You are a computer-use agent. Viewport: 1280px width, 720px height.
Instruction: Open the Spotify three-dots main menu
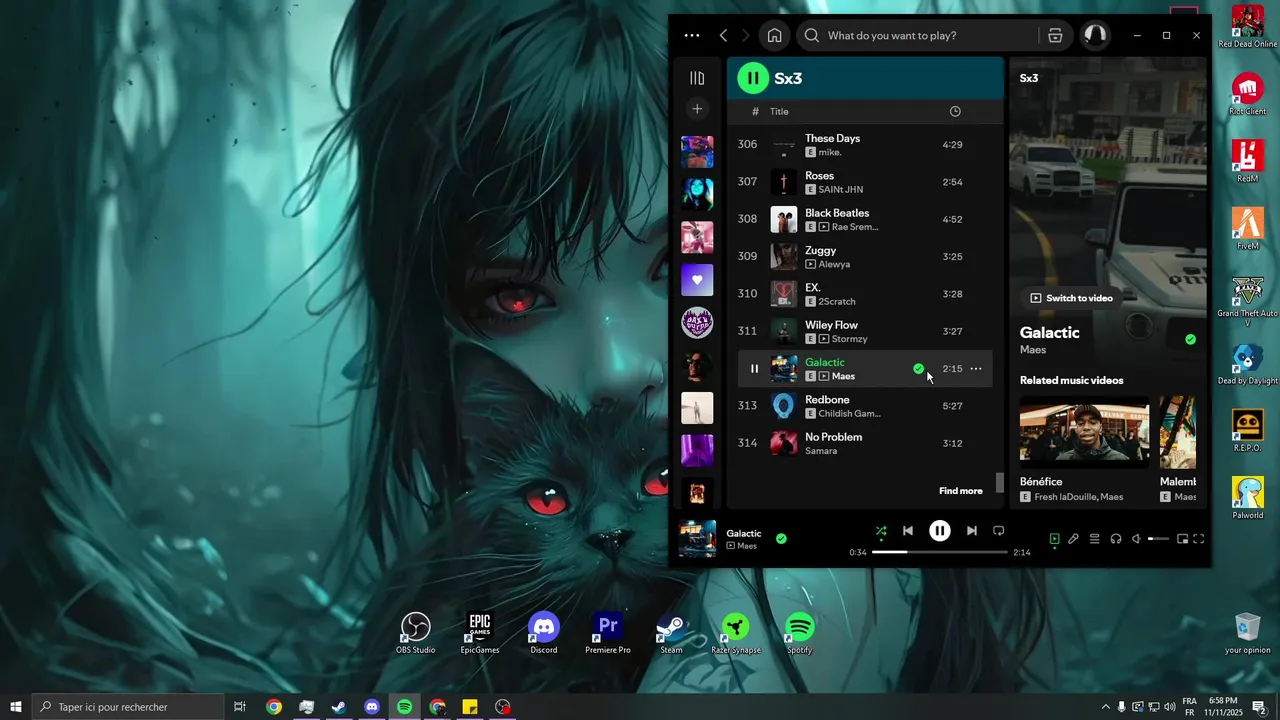692,35
